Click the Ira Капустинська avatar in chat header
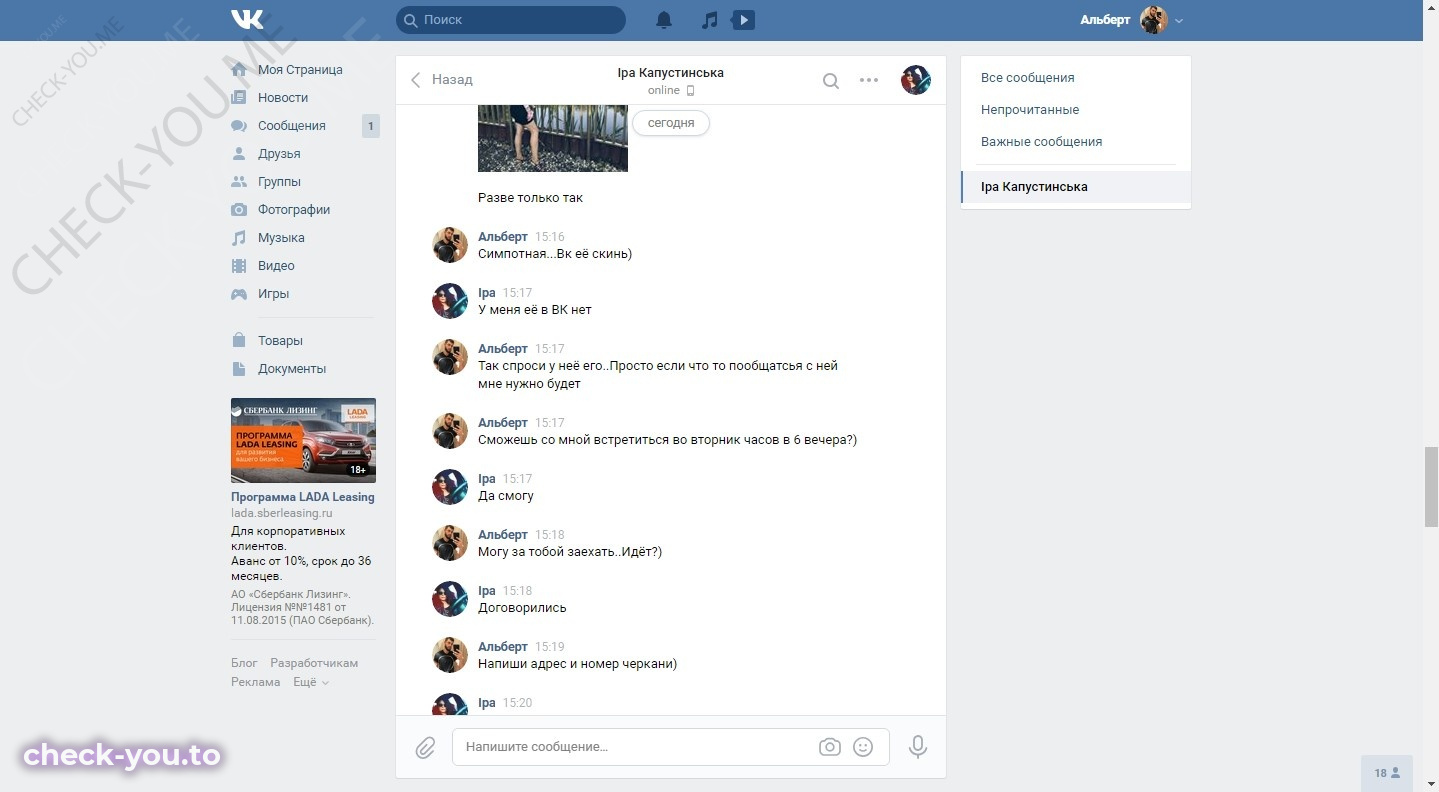The width and height of the screenshot is (1439, 792). pyautogui.click(x=916, y=80)
